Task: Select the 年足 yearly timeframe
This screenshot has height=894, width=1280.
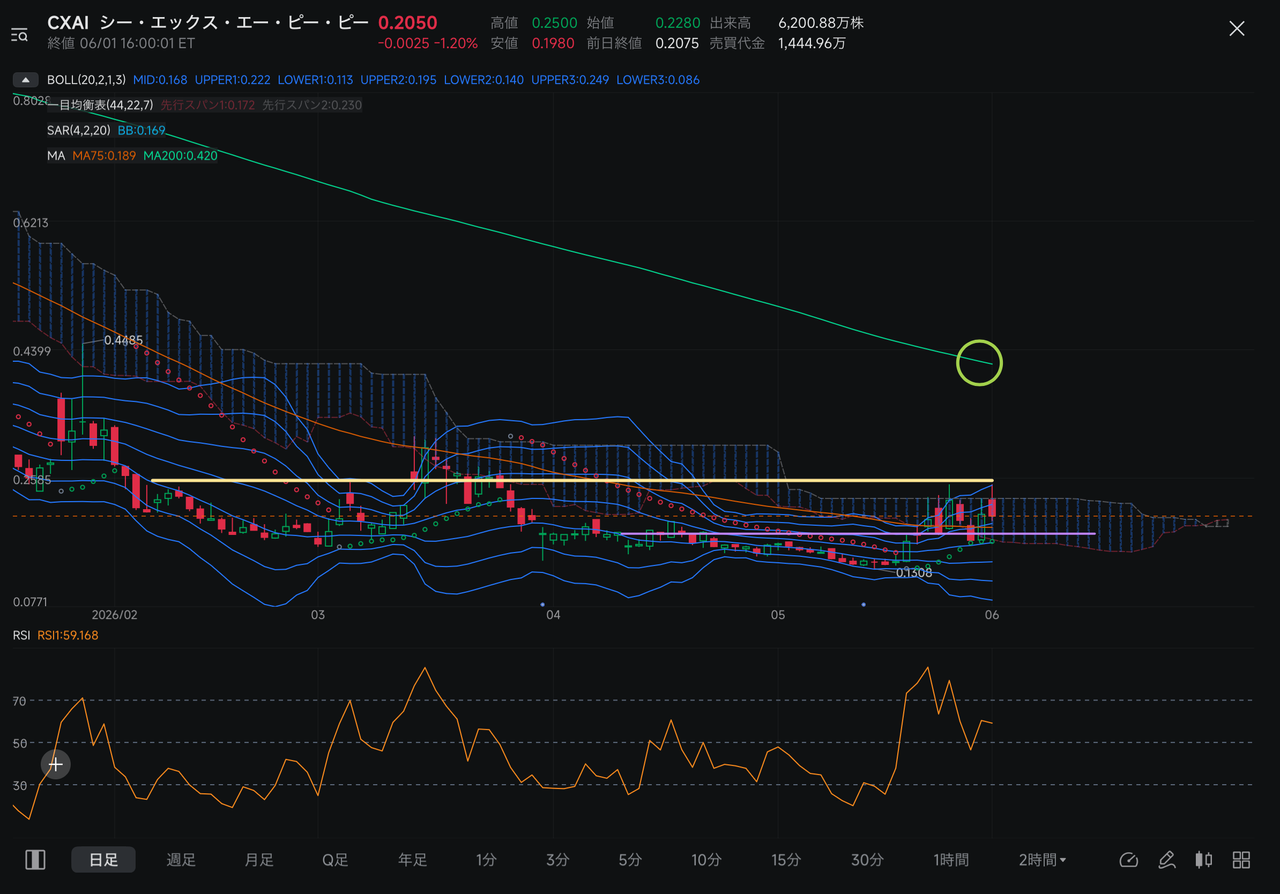Action: 413,860
